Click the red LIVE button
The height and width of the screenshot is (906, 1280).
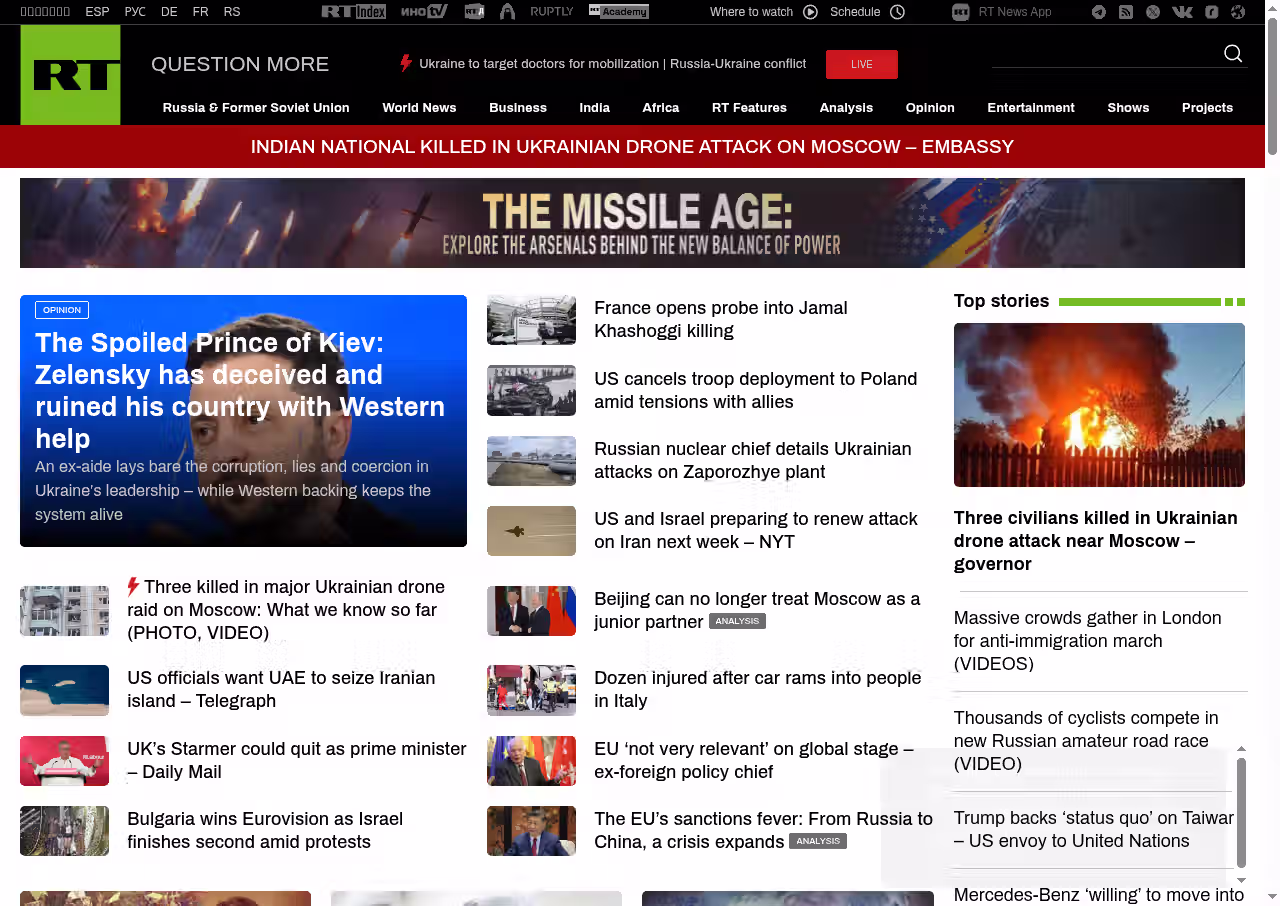(x=862, y=64)
